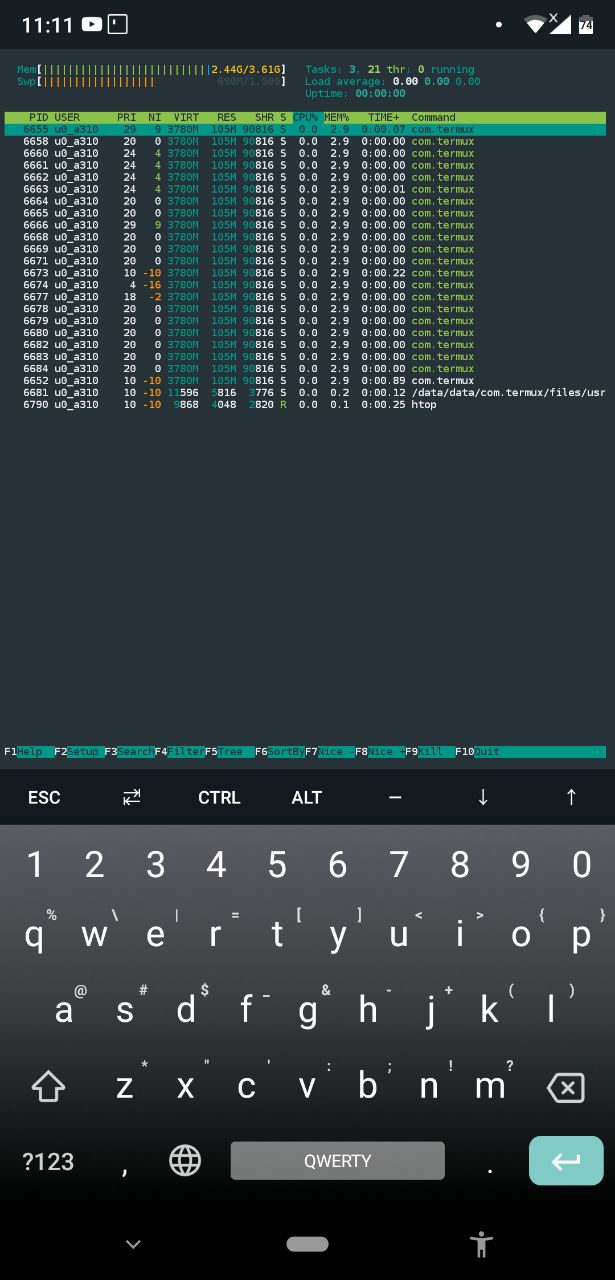Tap the letter k key
Image resolution: width=615 pixels, height=1280 pixels.
coord(489,1011)
